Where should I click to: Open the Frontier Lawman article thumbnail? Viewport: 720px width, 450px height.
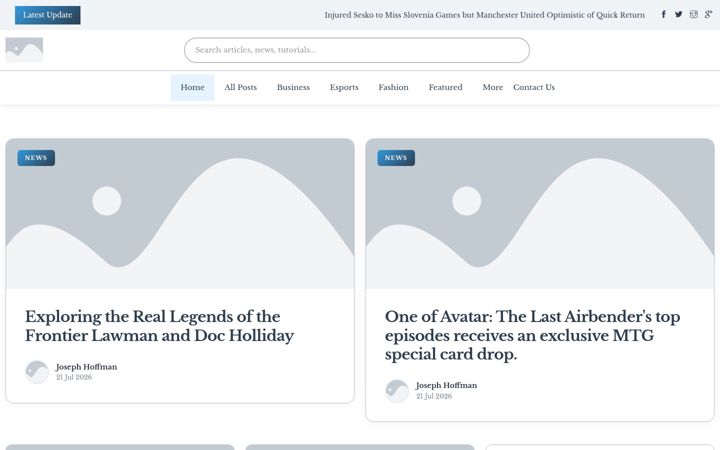pos(180,214)
